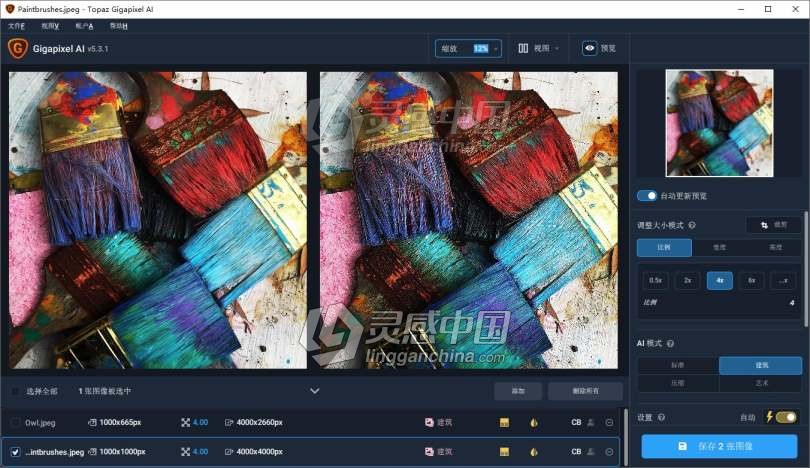Open the 视图 layout dropdown arrow
Screen dimensions: 810x468
pos(557,49)
